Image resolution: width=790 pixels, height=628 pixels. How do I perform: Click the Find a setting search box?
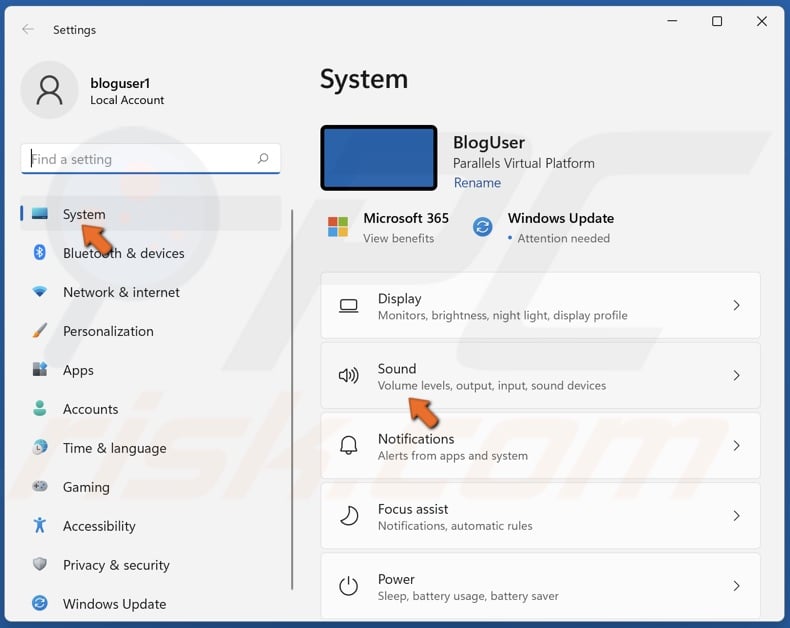click(151, 159)
